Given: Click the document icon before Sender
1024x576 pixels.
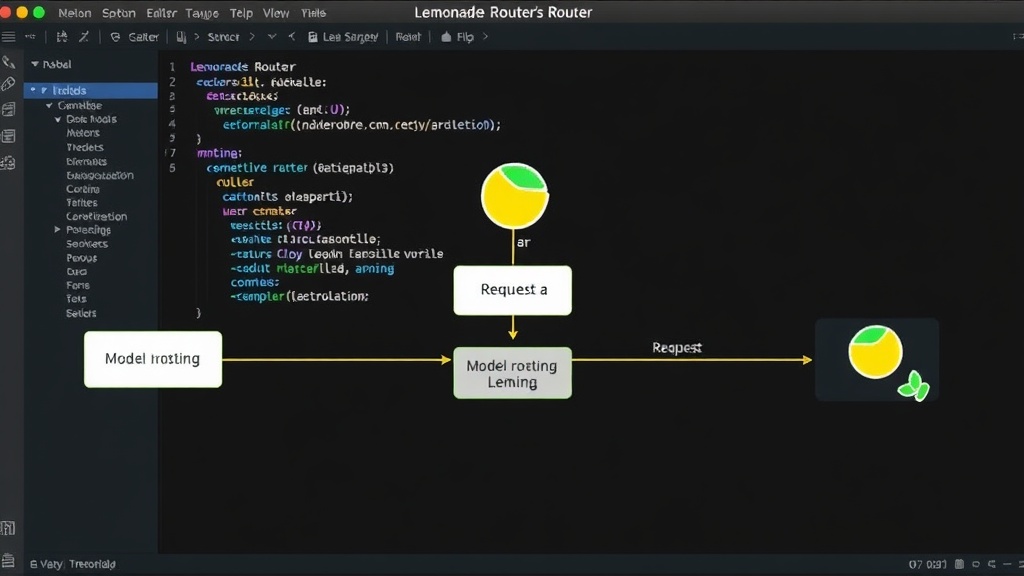Looking at the screenshot, I should [181, 37].
